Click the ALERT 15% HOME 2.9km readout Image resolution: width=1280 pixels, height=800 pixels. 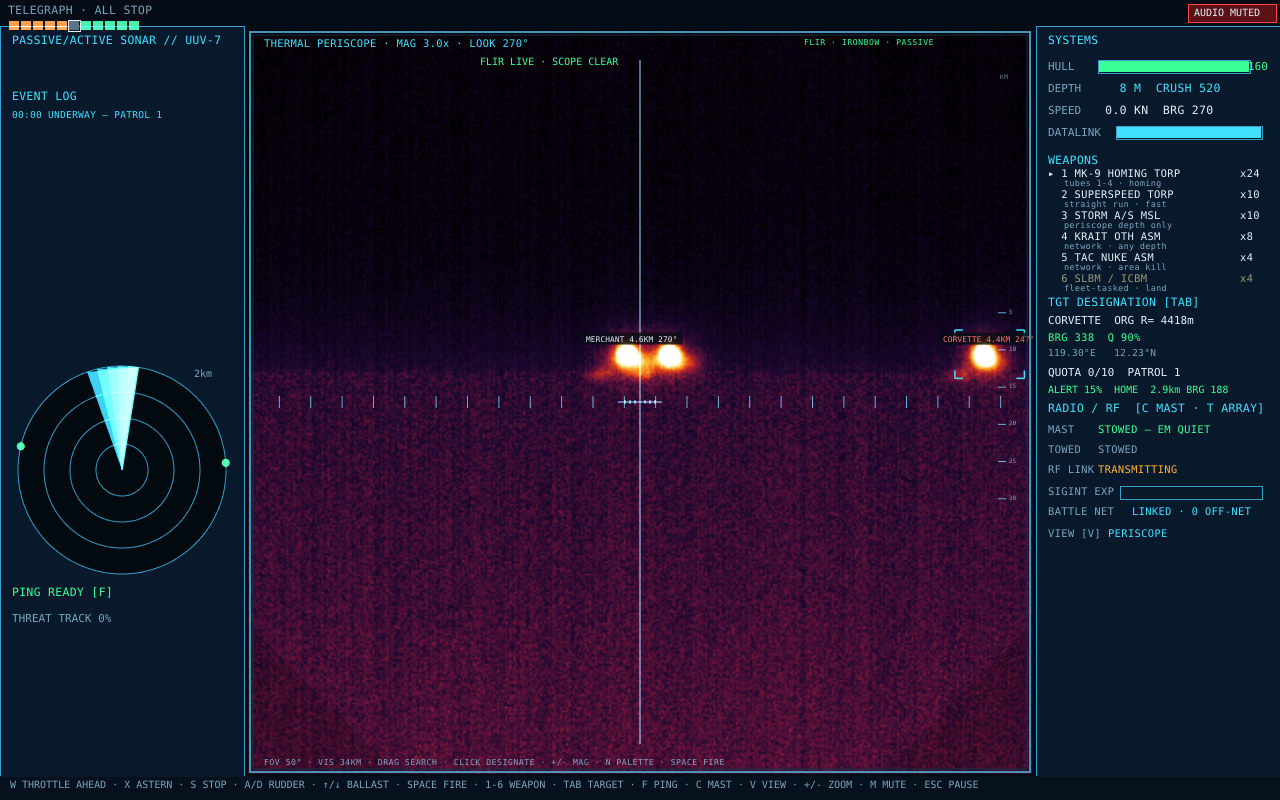[1138, 390]
